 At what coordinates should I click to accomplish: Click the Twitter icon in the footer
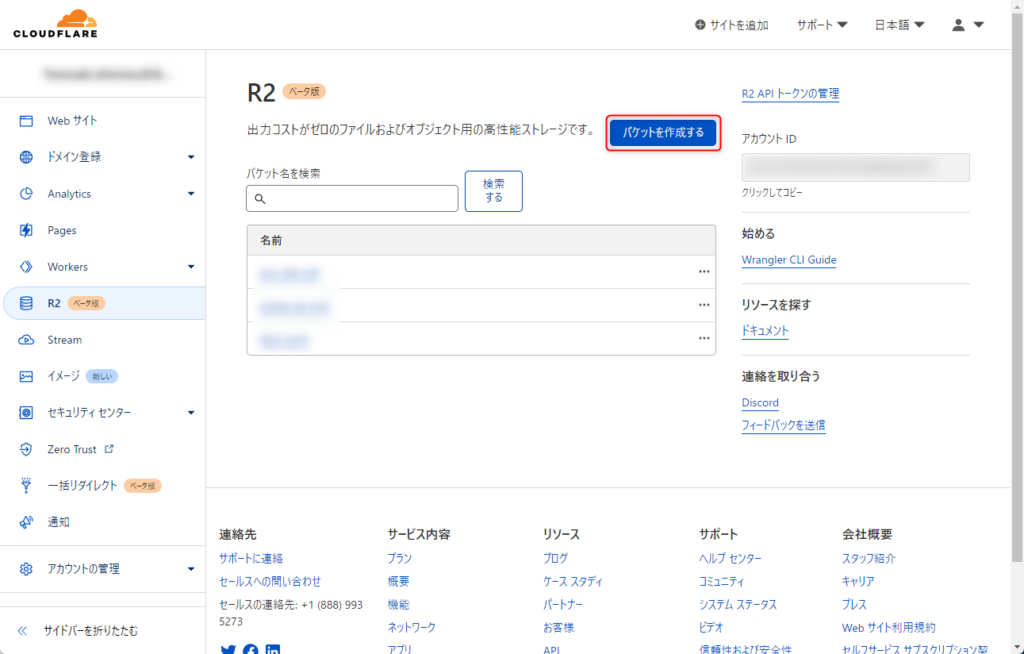pos(228,650)
